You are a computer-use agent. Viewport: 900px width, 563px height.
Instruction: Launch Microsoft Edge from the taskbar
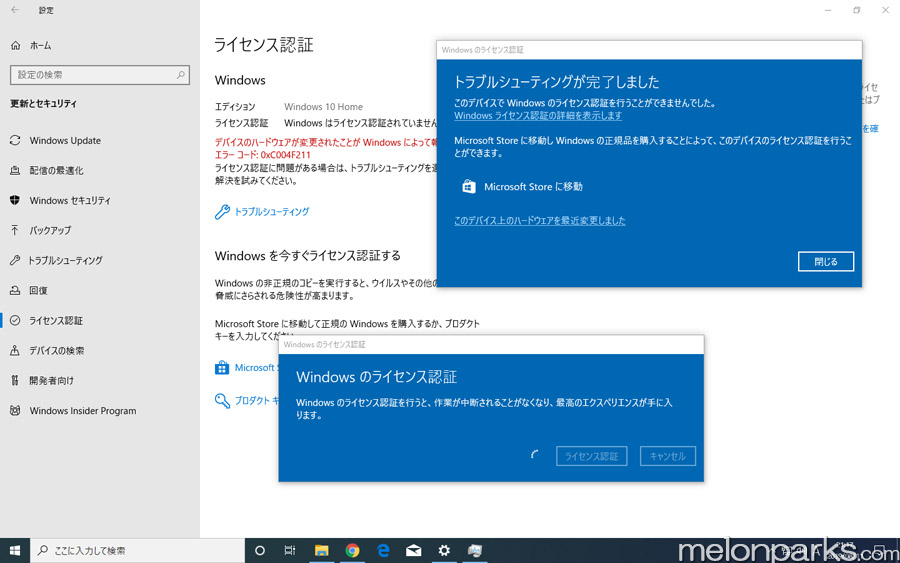point(383,550)
